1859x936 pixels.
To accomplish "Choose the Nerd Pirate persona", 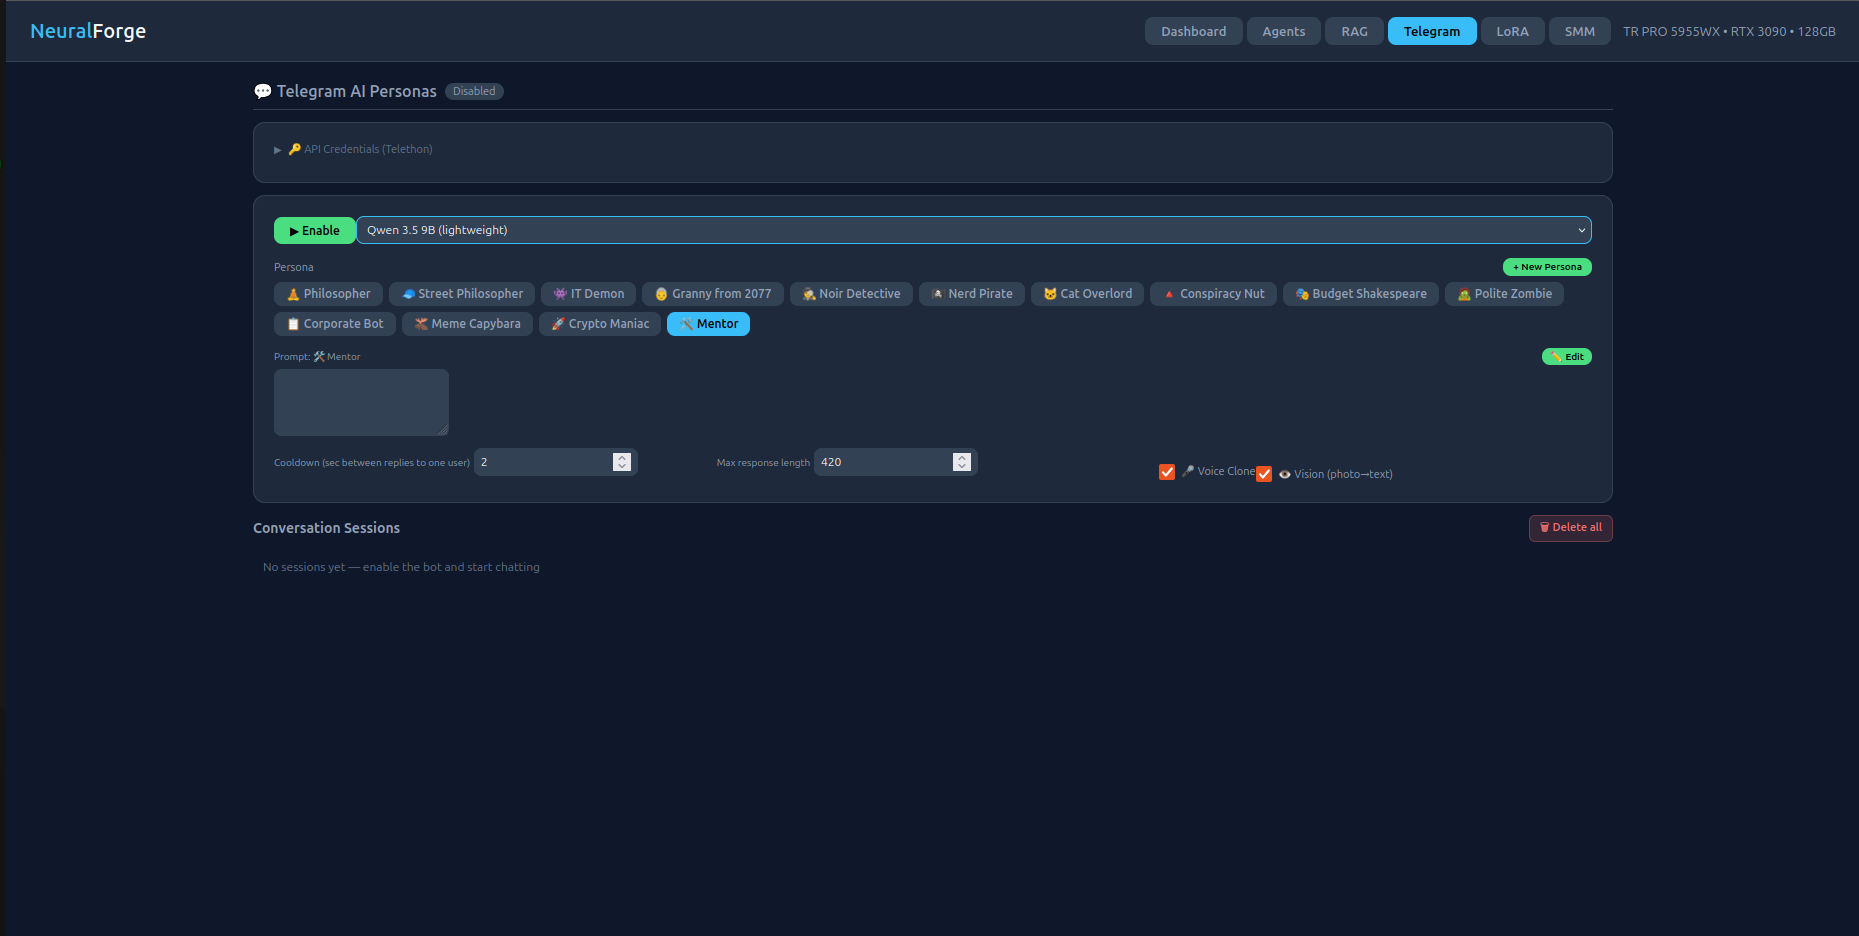I will click(972, 294).
